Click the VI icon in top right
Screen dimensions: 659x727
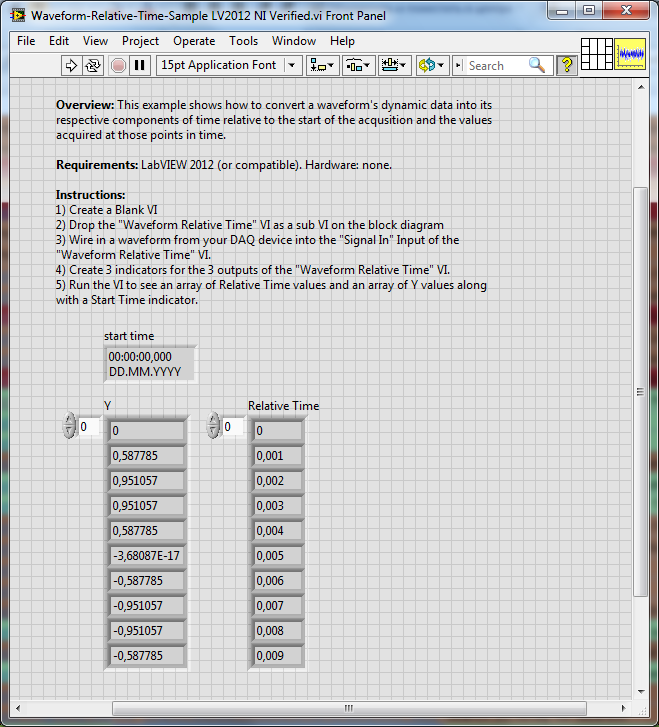pos(630,54)
